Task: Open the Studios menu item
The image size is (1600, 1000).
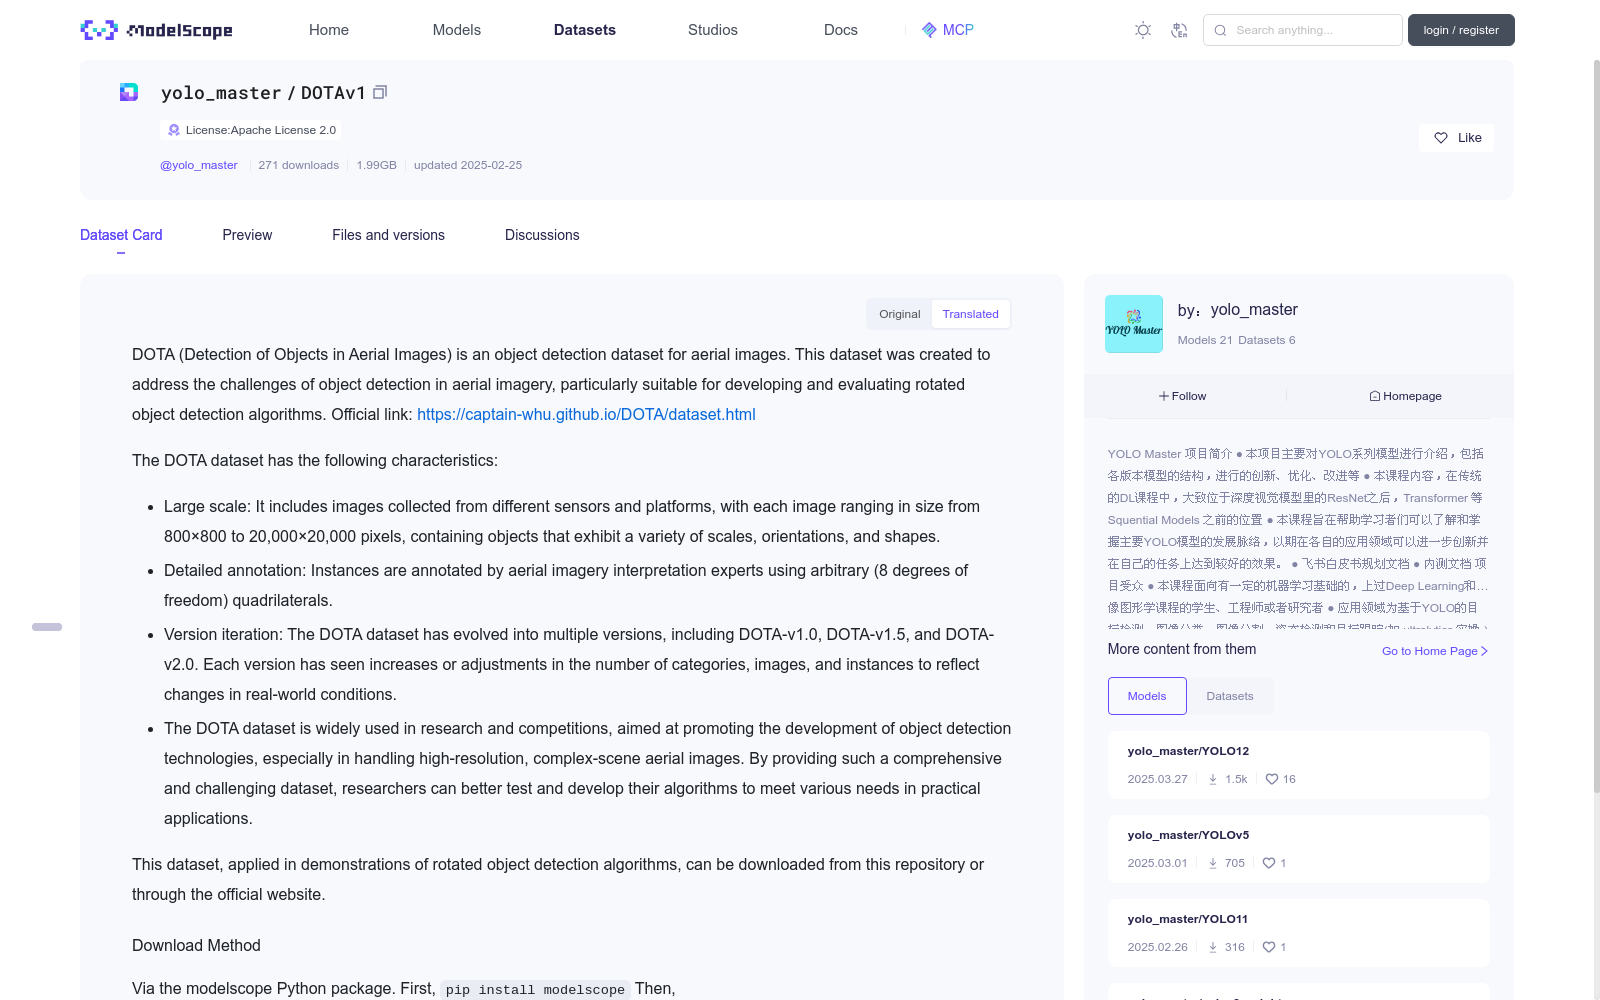Action: click(x=713, y=30)
